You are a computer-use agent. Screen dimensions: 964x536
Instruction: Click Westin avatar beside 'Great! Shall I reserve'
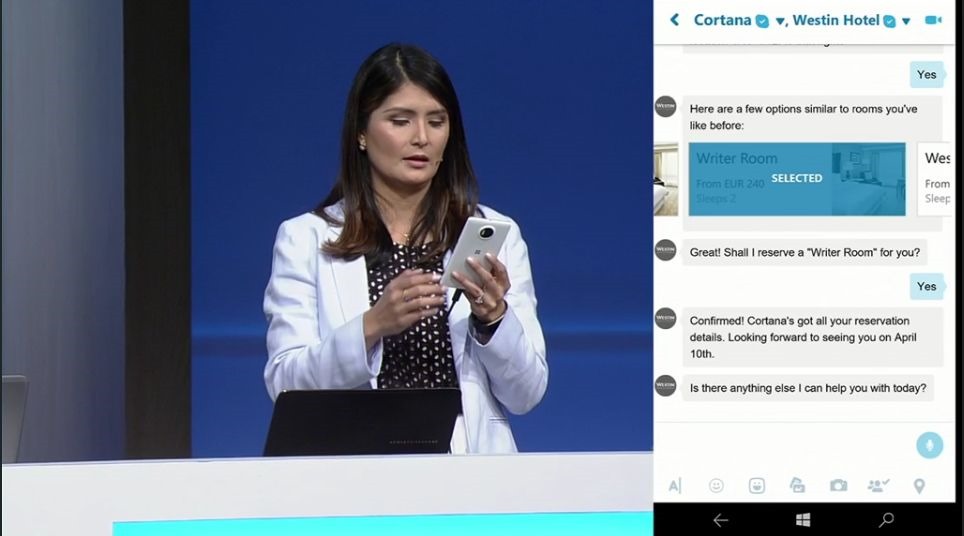(666, 250)
